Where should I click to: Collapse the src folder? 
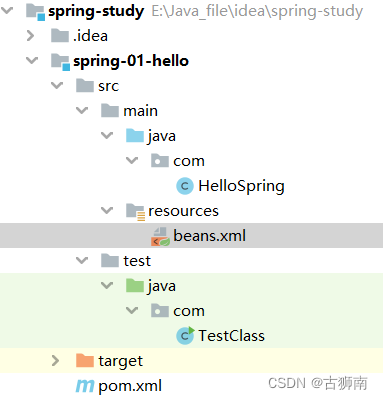pos(57,86)
